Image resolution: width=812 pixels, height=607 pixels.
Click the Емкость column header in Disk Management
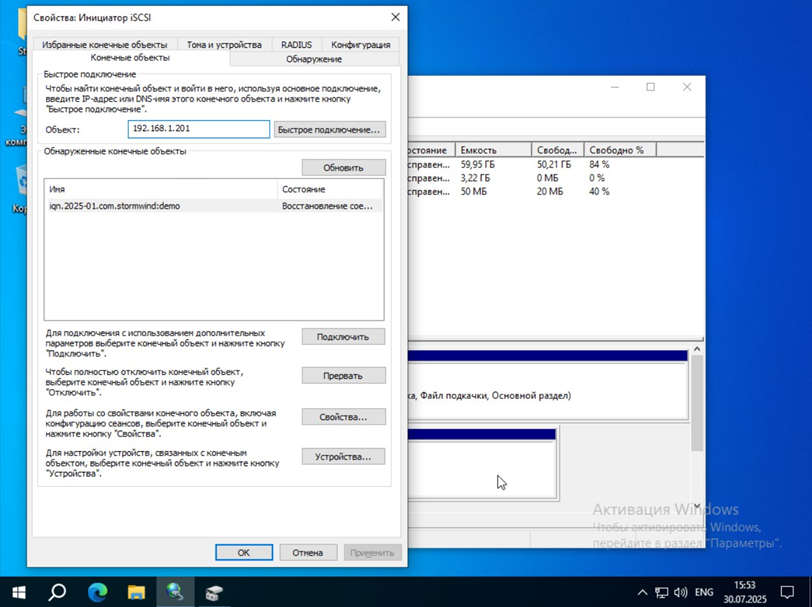tap(494, 150)
